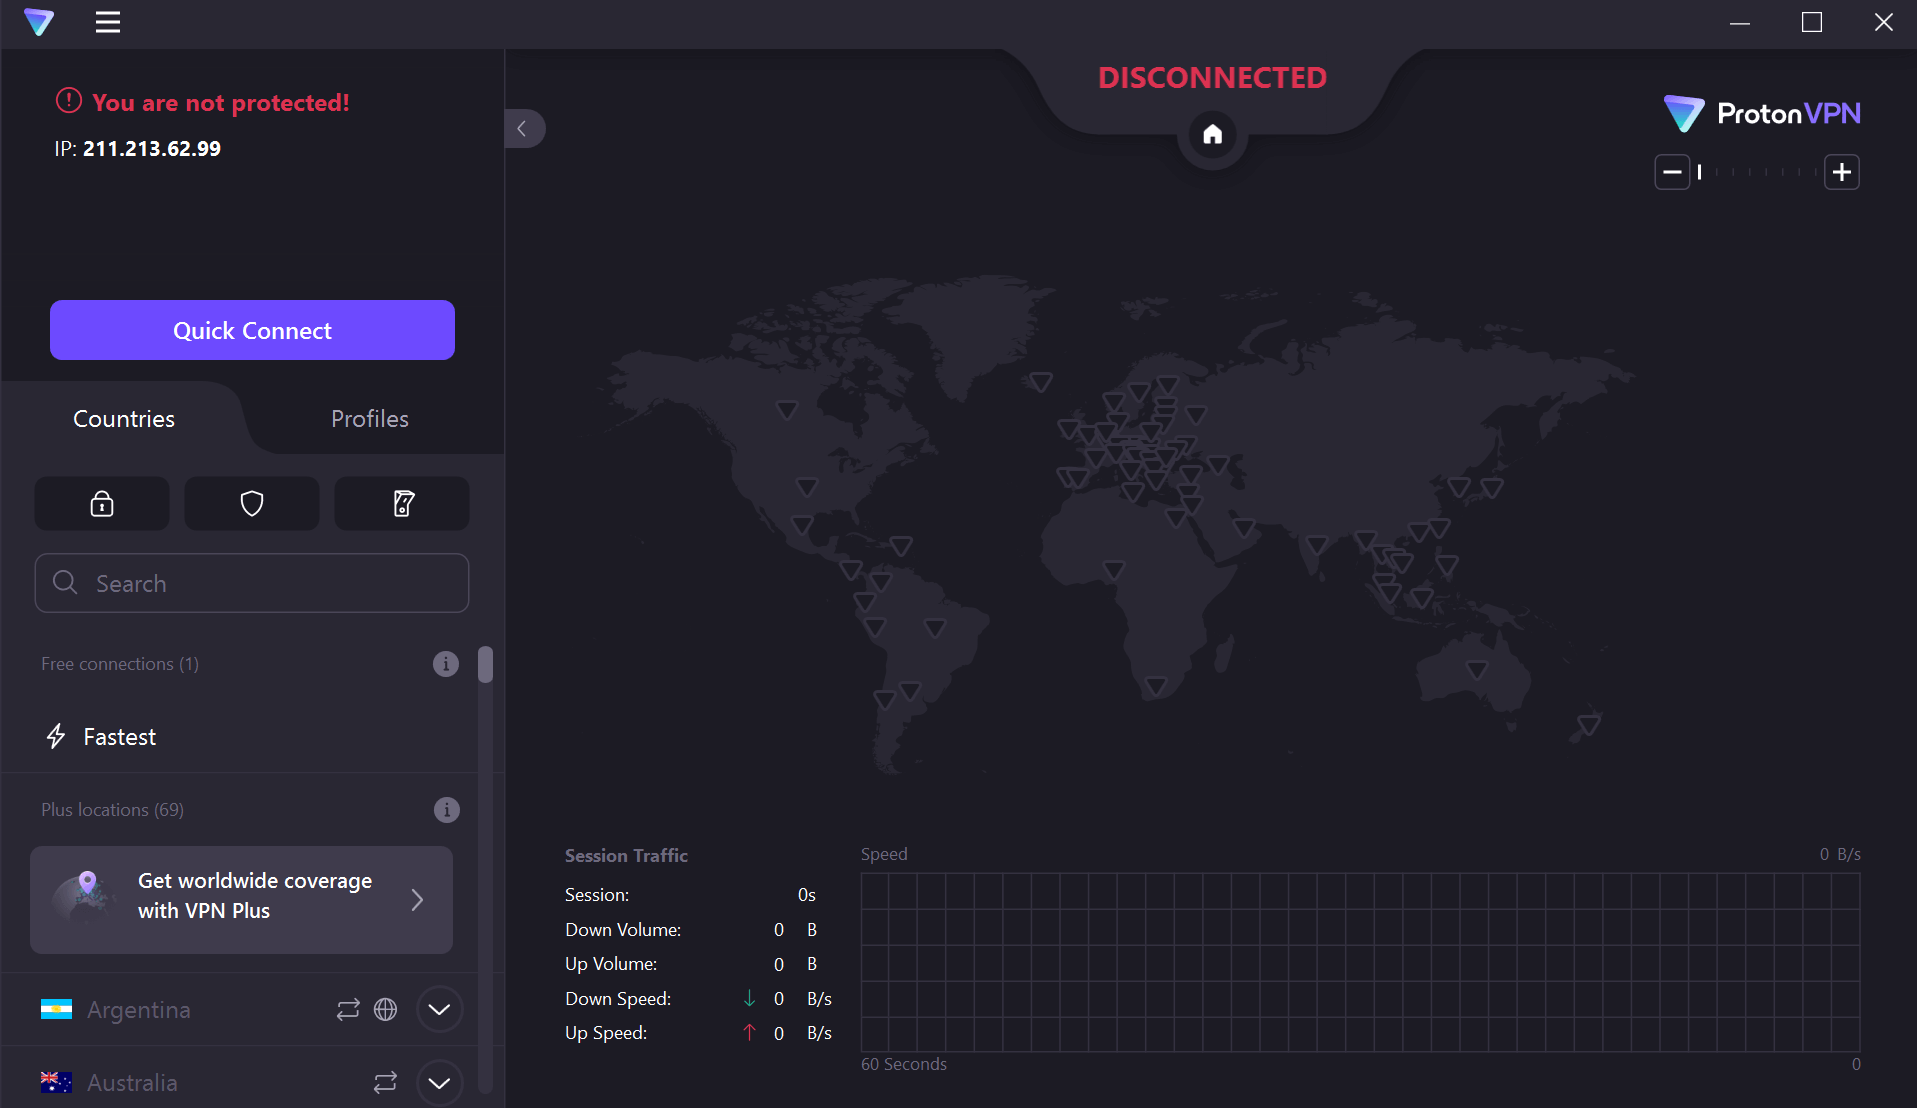1917x1108 pixels.
Task: Click the globe icon beside Argentina
Action: (x=385, y=1010)
